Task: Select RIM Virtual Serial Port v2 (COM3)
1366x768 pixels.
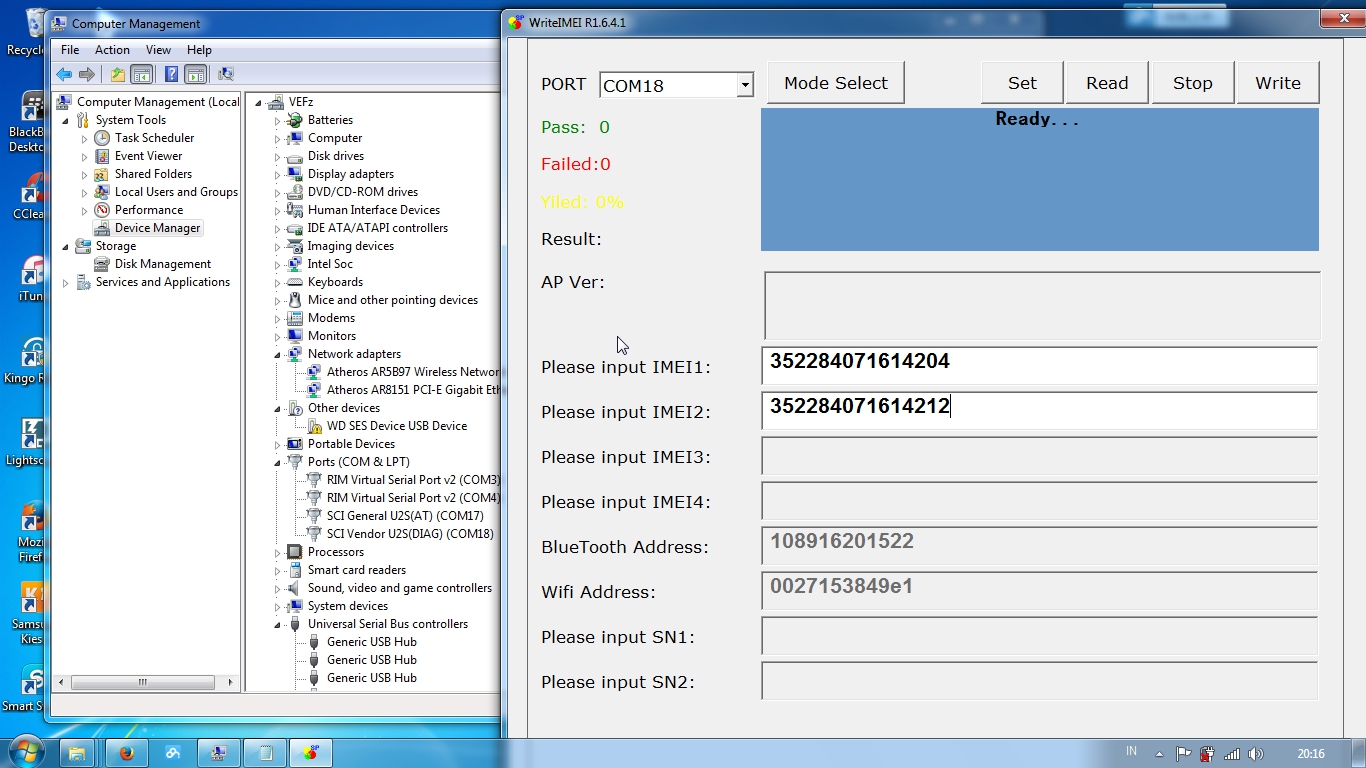Action: click(413, 480)
